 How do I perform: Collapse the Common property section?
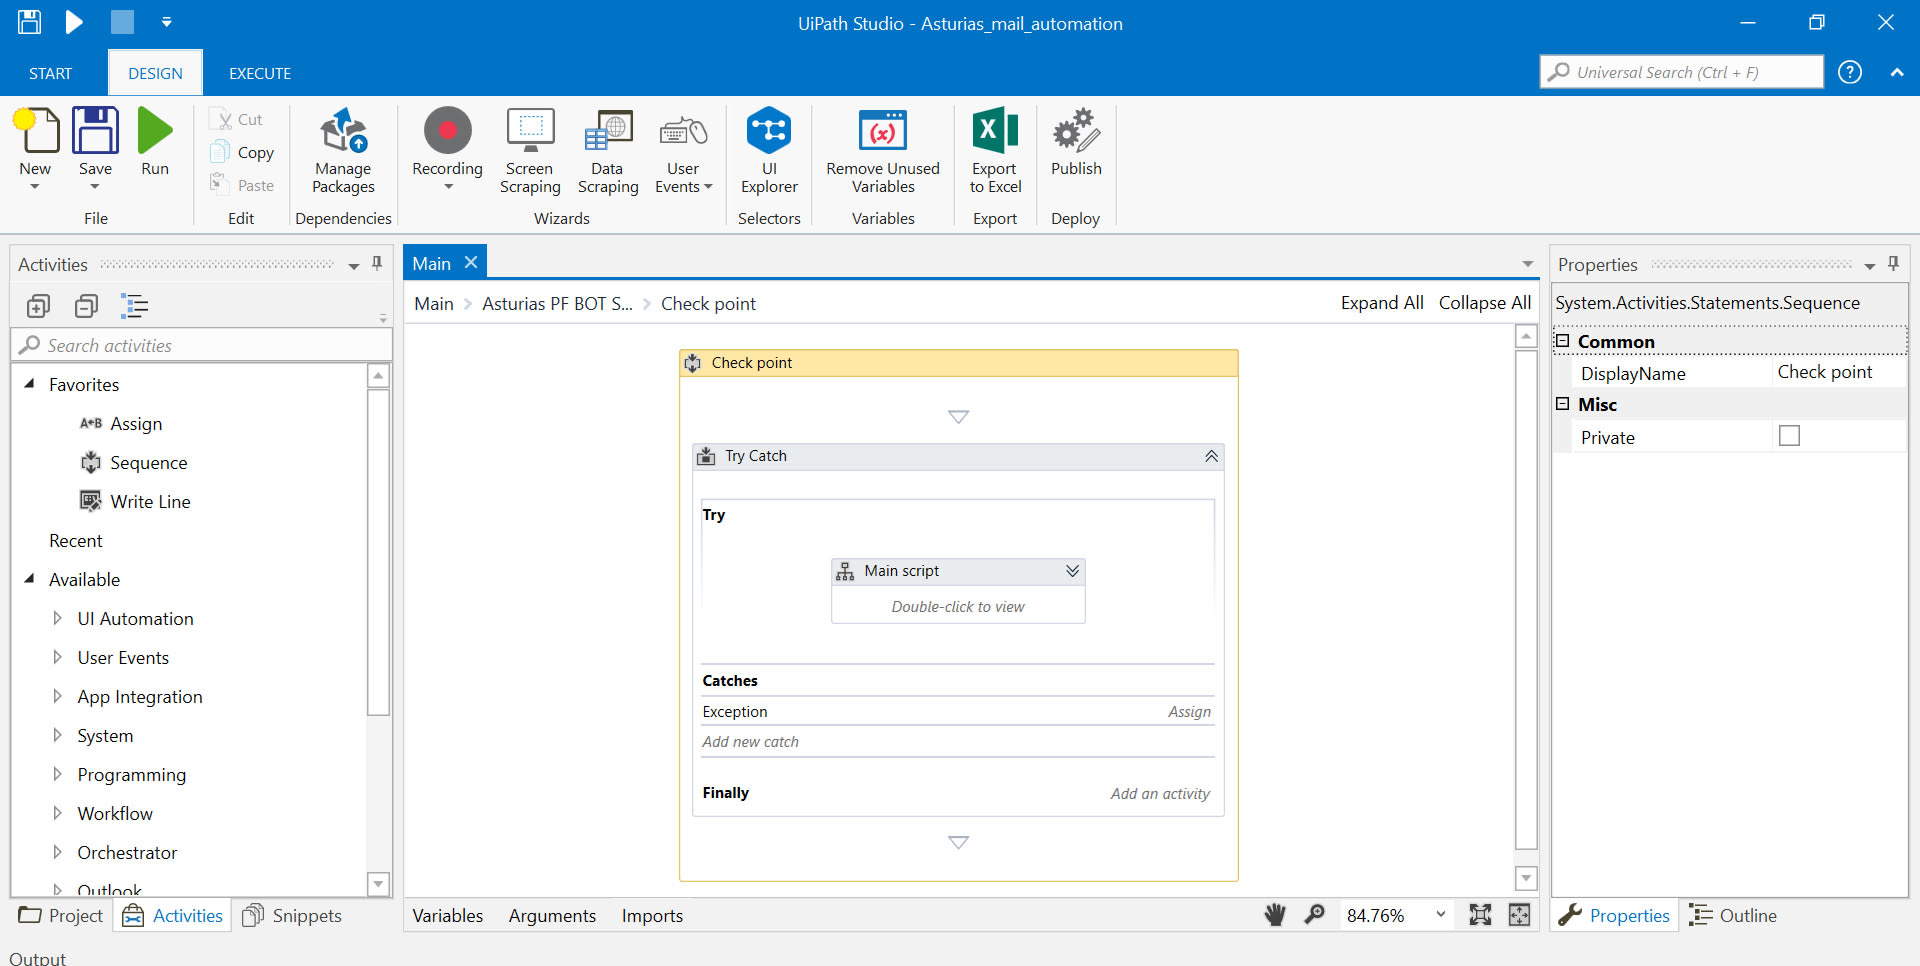(x=1563, y=341)
